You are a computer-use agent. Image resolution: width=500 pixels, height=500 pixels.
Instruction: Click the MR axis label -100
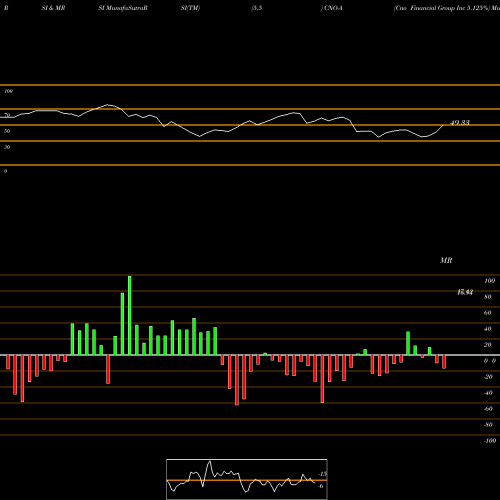pyautogui.click(x=490, y=441)
